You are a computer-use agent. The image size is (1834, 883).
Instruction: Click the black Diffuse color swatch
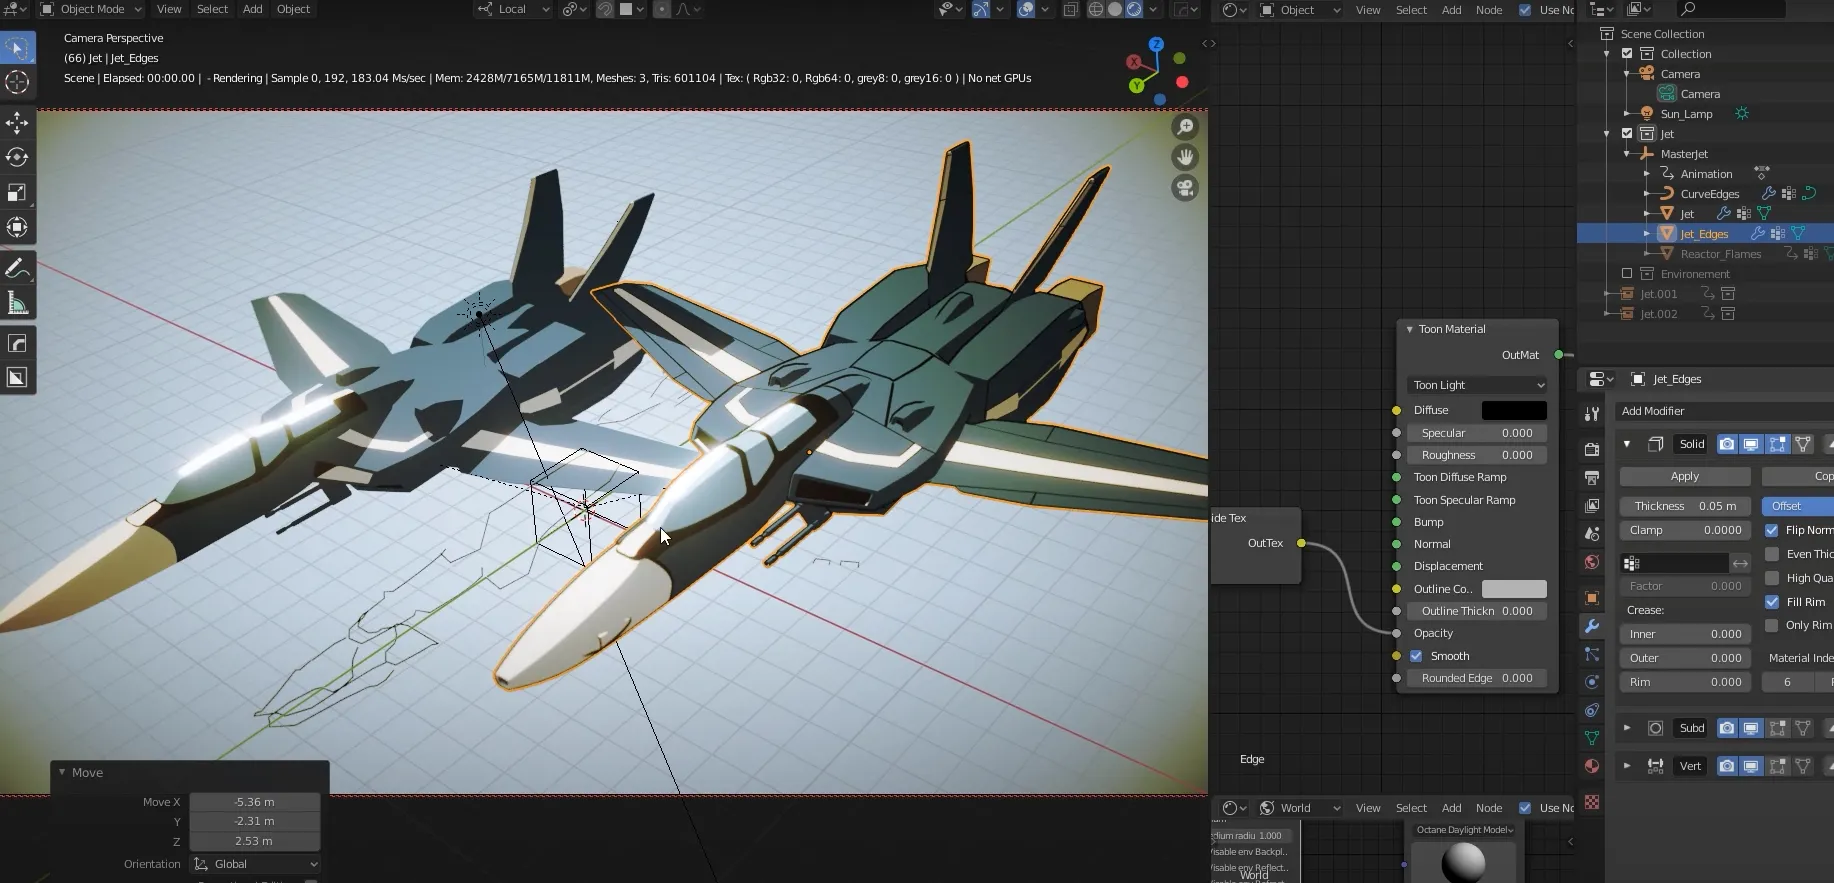coord(1513,410)
